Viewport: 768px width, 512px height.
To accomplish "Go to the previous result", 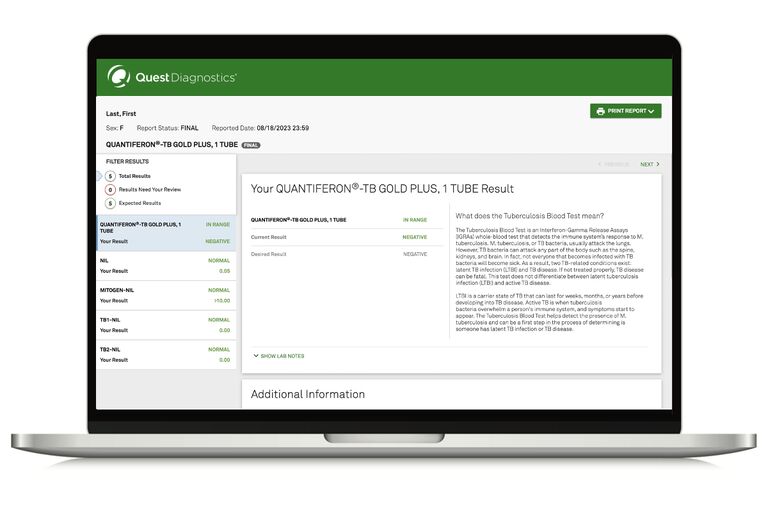I will coord(614,164).
